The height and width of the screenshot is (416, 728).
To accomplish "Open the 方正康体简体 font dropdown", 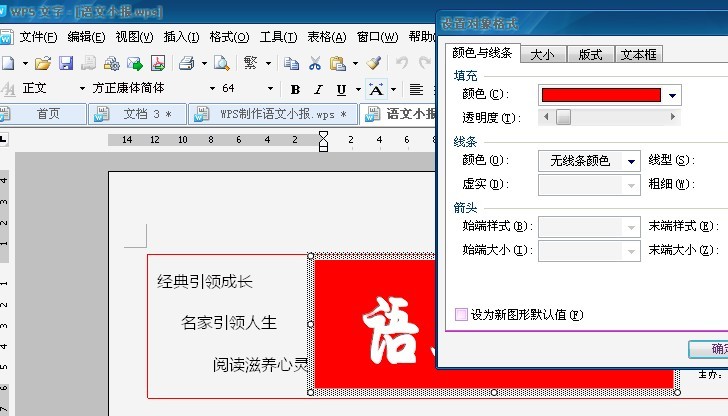I will [x=212, y=88].
